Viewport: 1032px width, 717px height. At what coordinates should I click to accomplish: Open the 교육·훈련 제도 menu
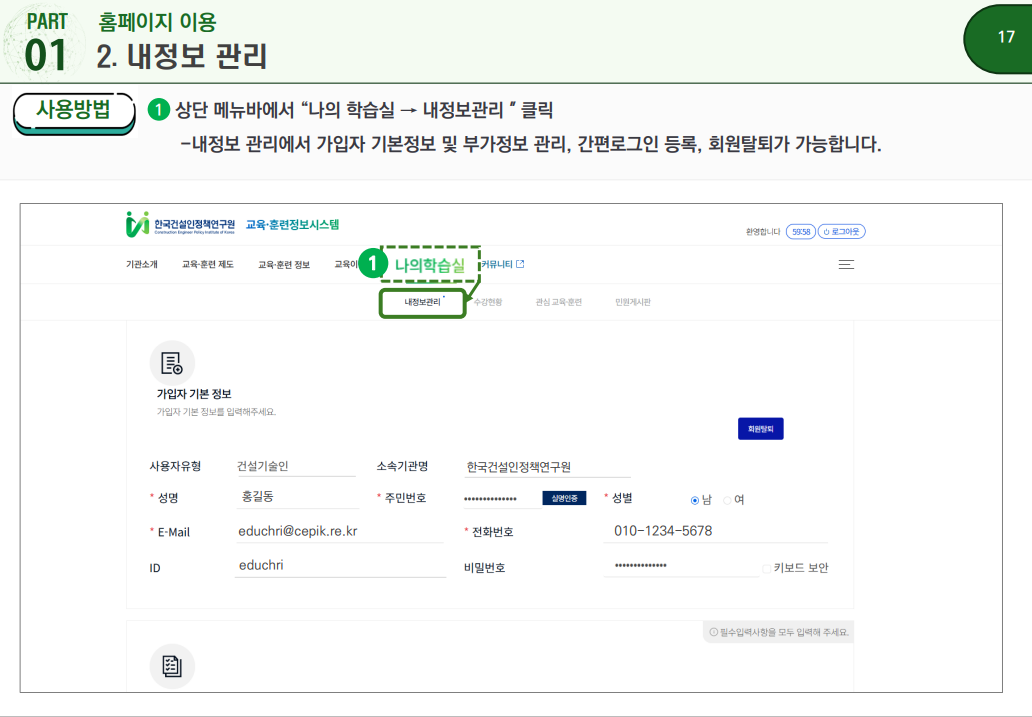point(207,264)
